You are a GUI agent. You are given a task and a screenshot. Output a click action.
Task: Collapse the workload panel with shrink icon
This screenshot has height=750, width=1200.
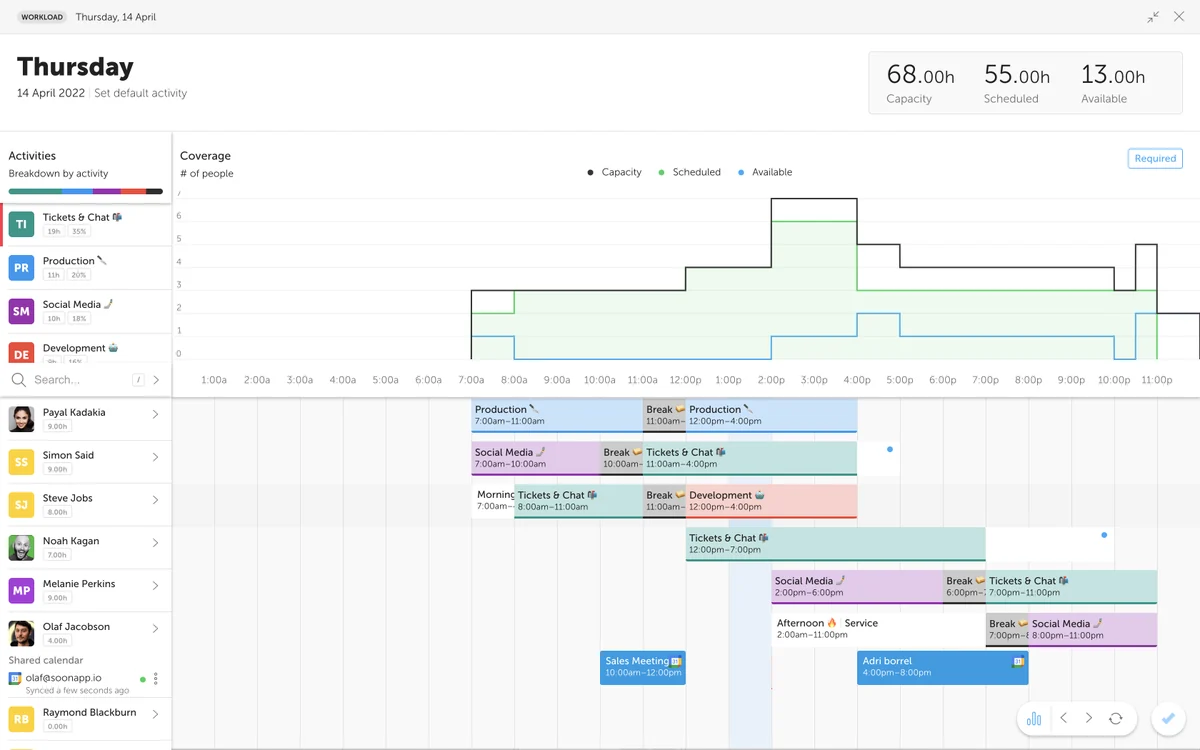click(x=1153, y=17)
